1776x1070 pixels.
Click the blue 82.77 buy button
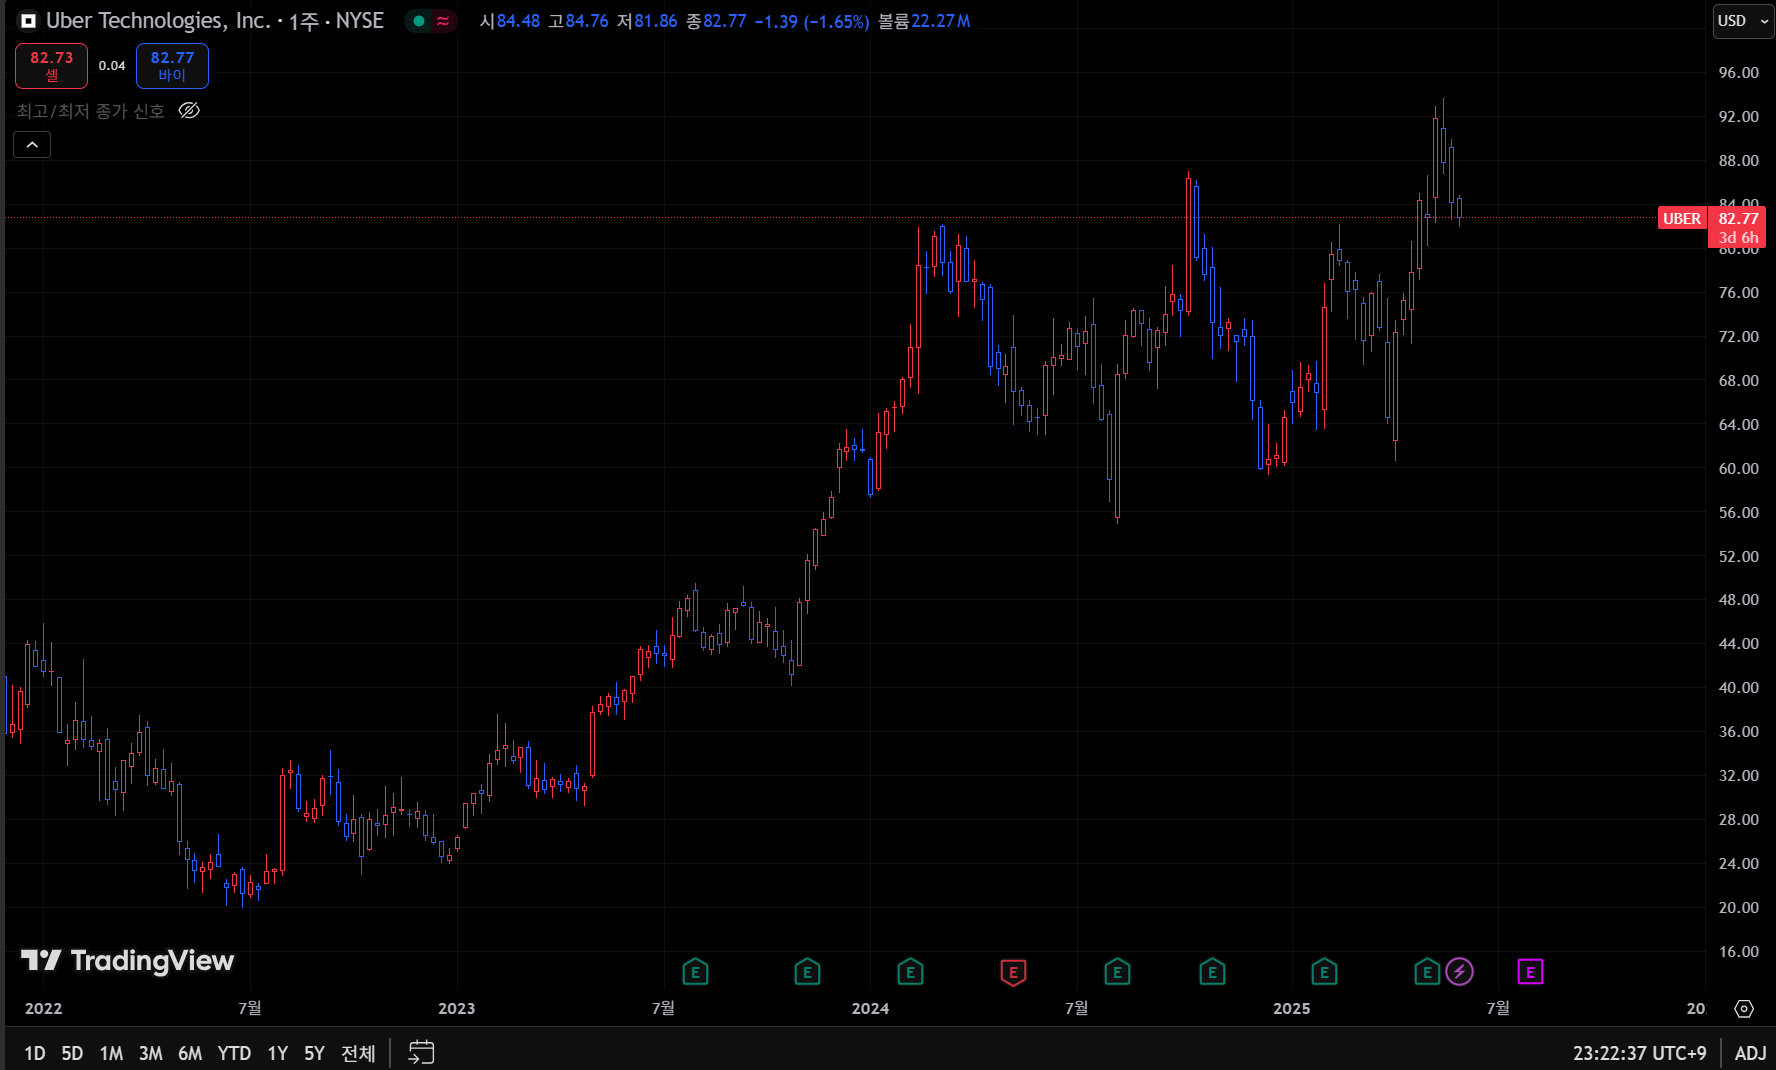coord(172,66)
